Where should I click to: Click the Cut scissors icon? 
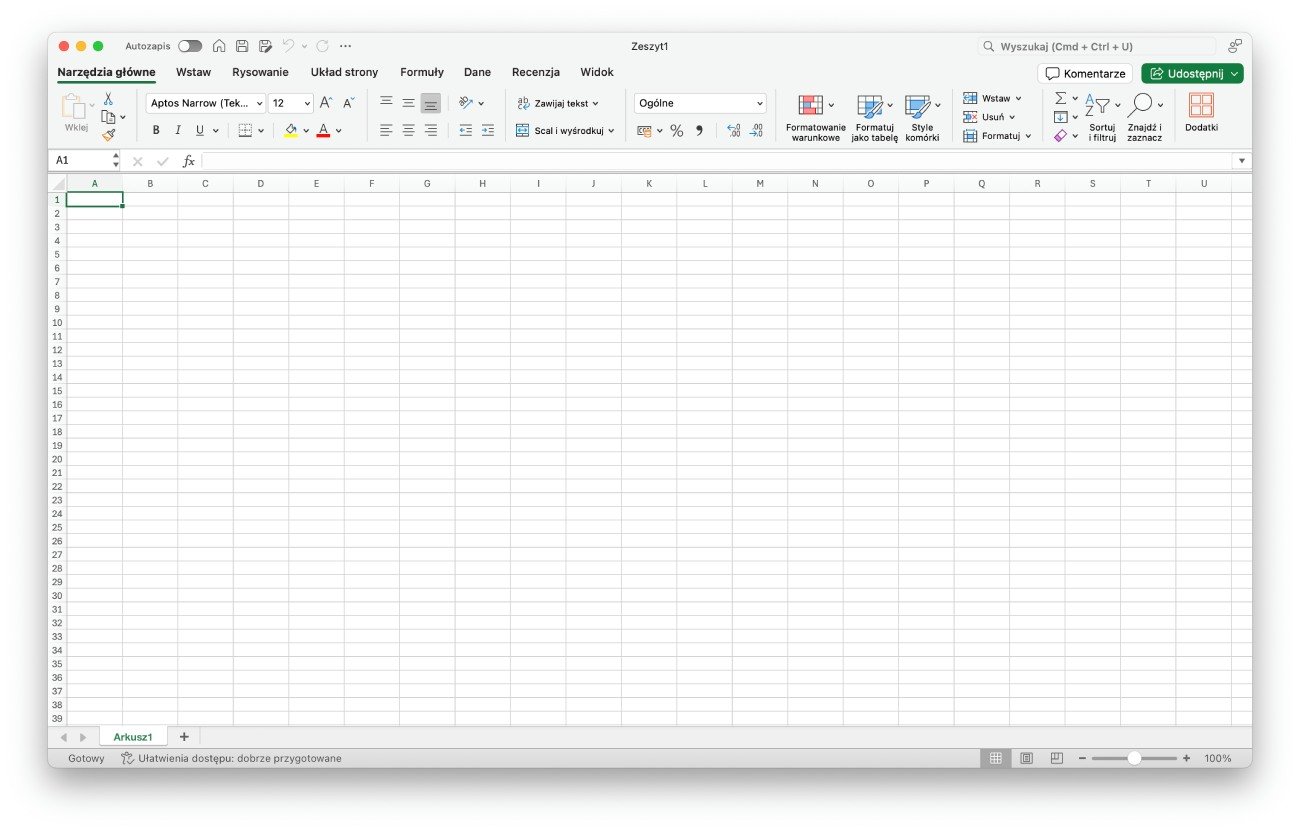click(x=108, y=99)
